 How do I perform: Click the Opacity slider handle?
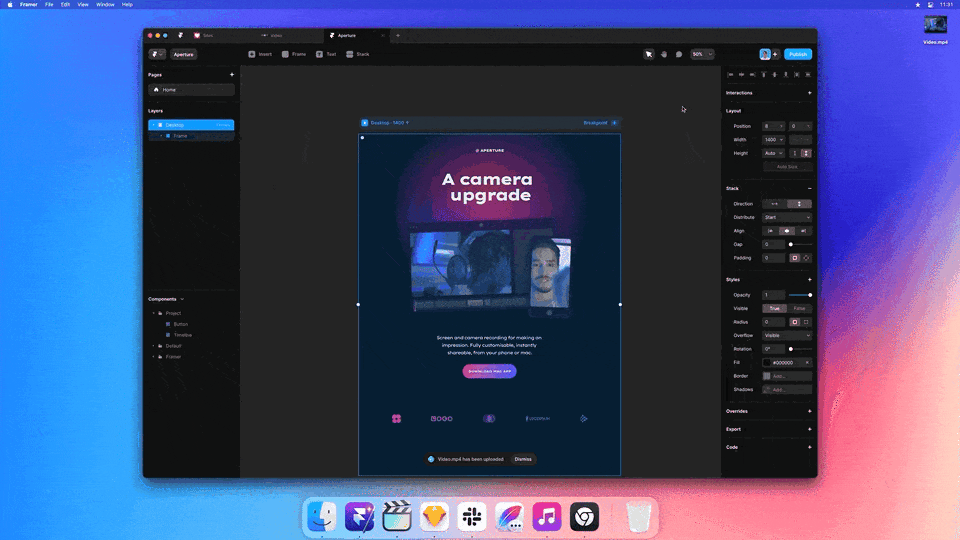(x=810, y=295)
